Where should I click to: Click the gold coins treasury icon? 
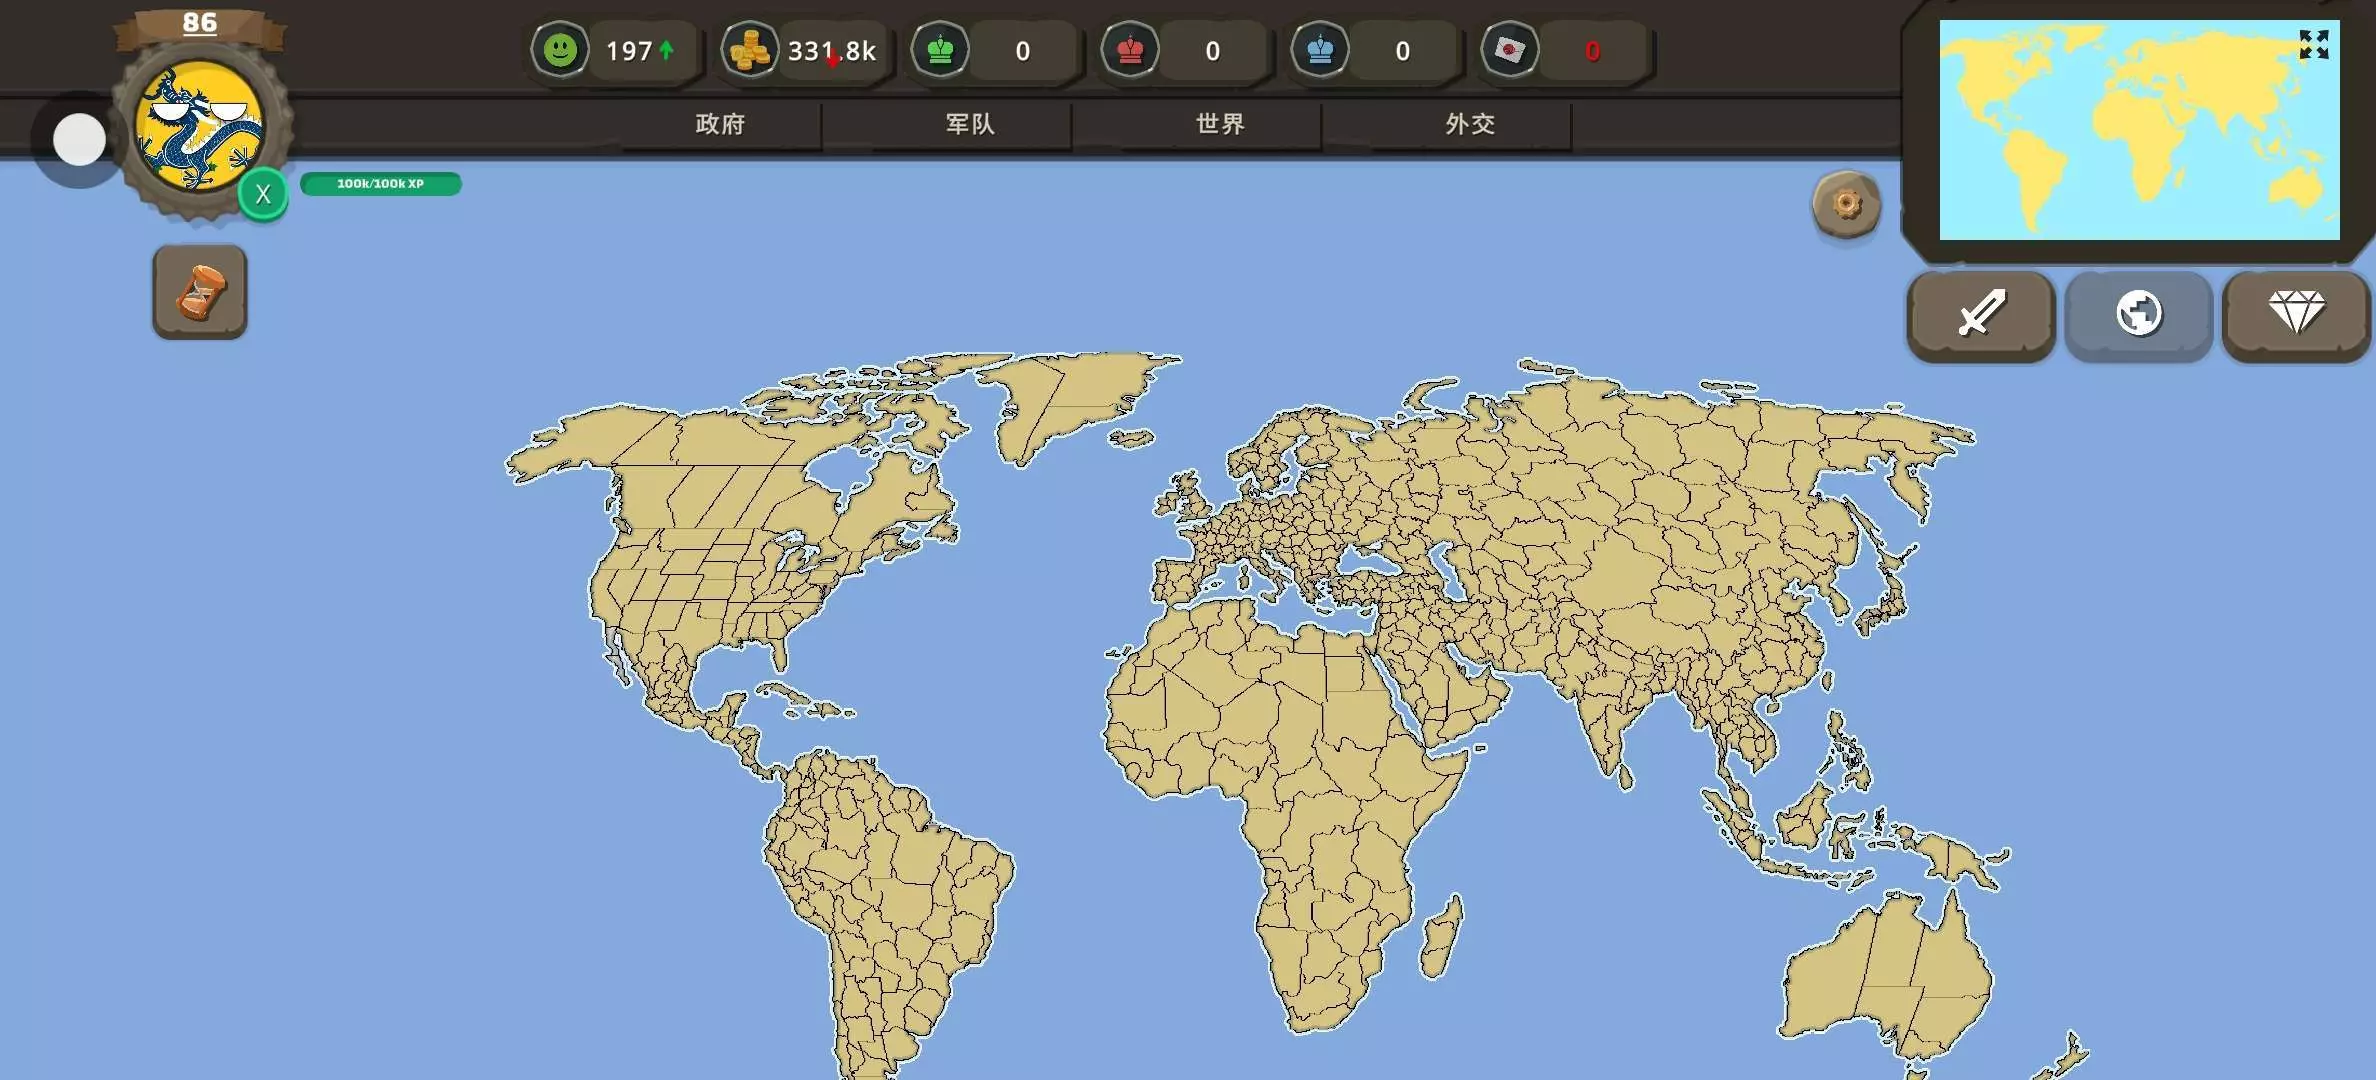[750, 50]
